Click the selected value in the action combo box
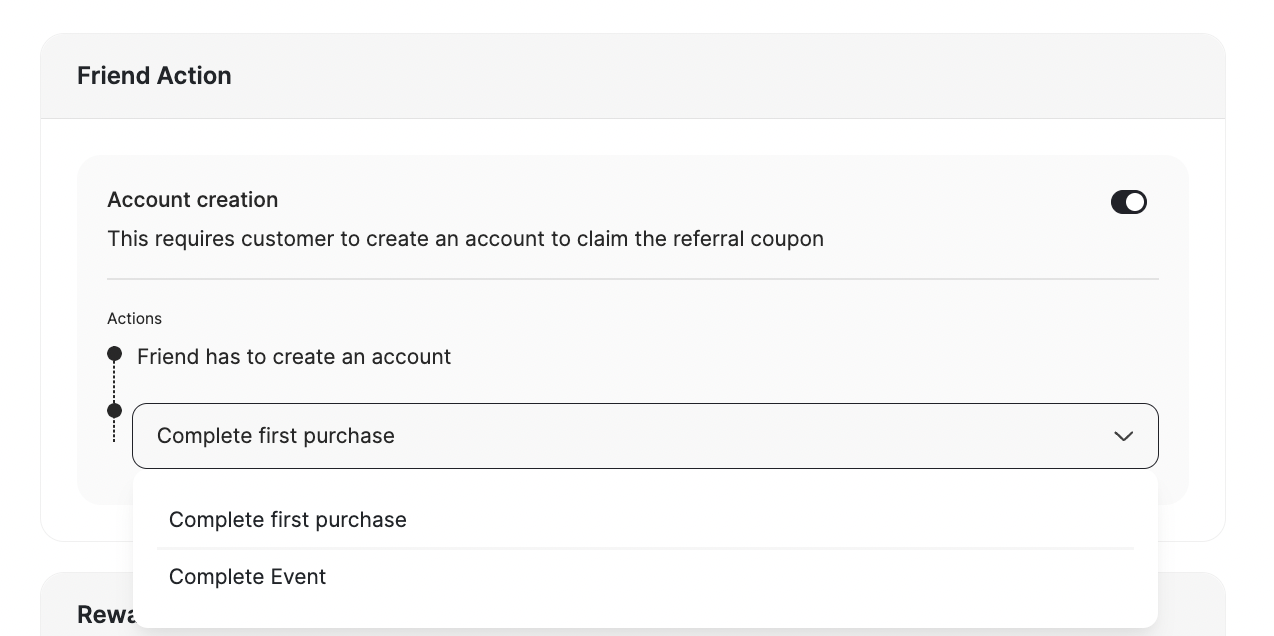The height and width of the screenshot is (636, 1274). pos(276,436)
